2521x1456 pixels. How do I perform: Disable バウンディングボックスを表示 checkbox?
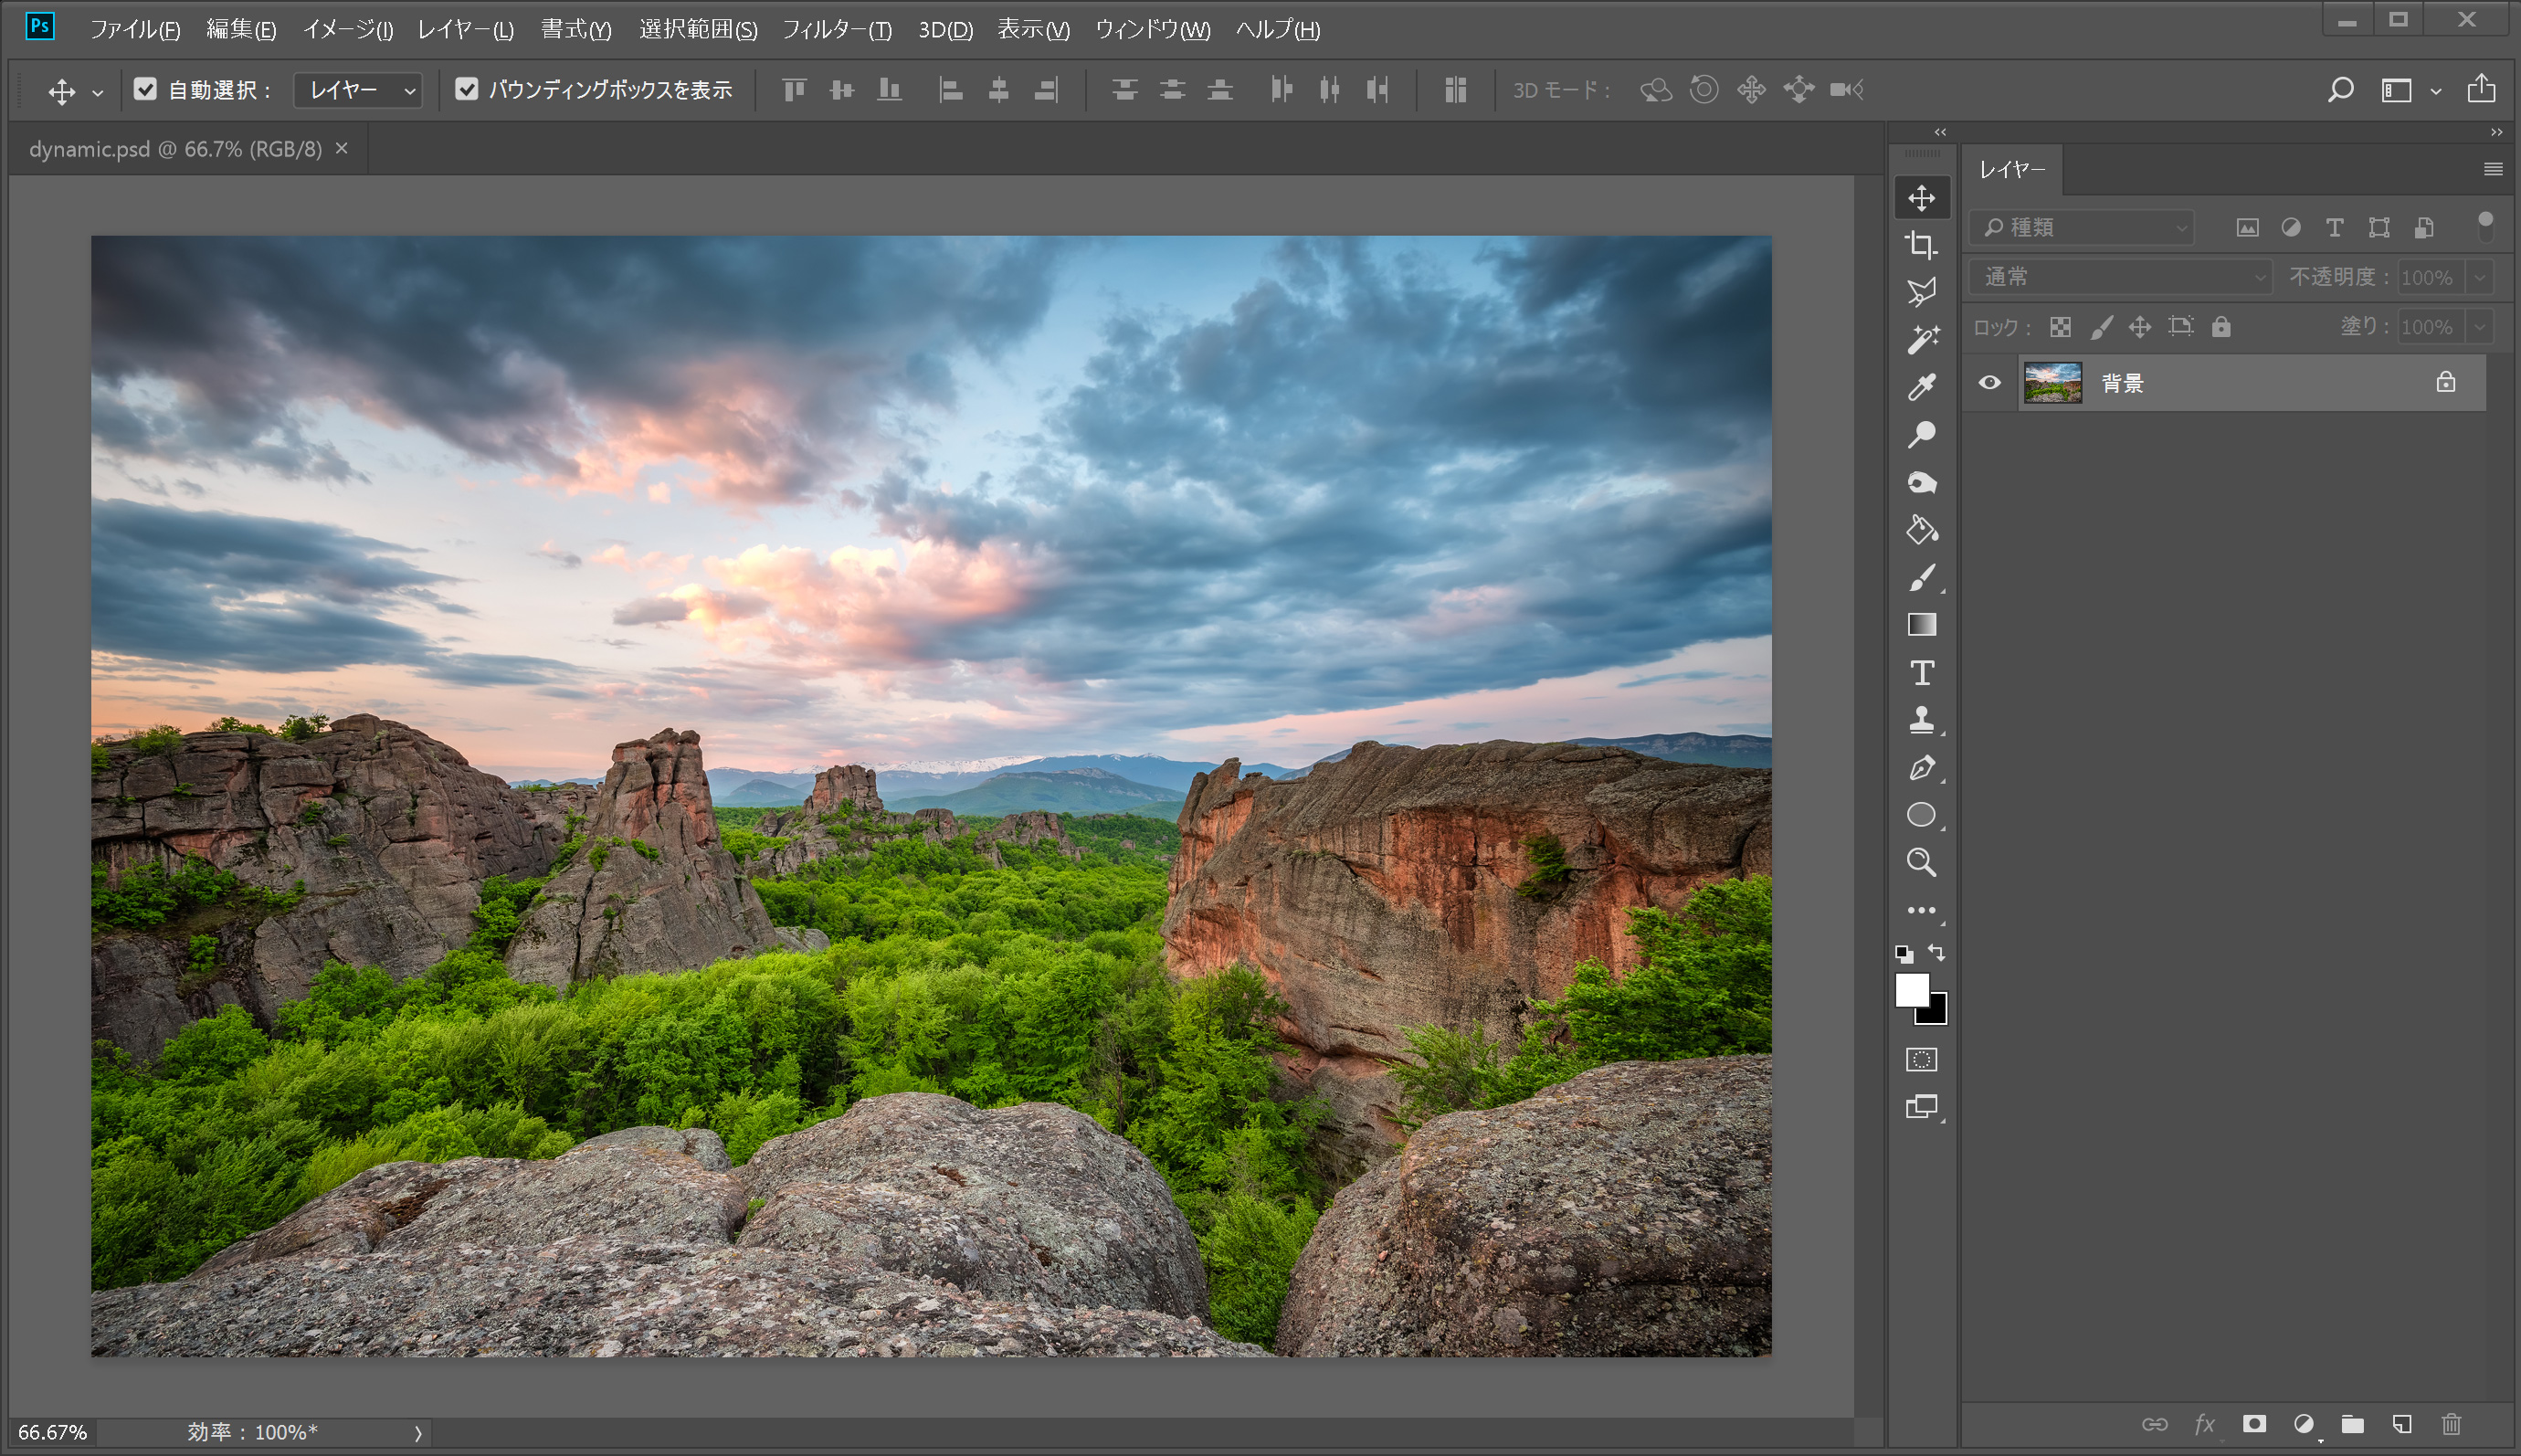pos(466,89)
